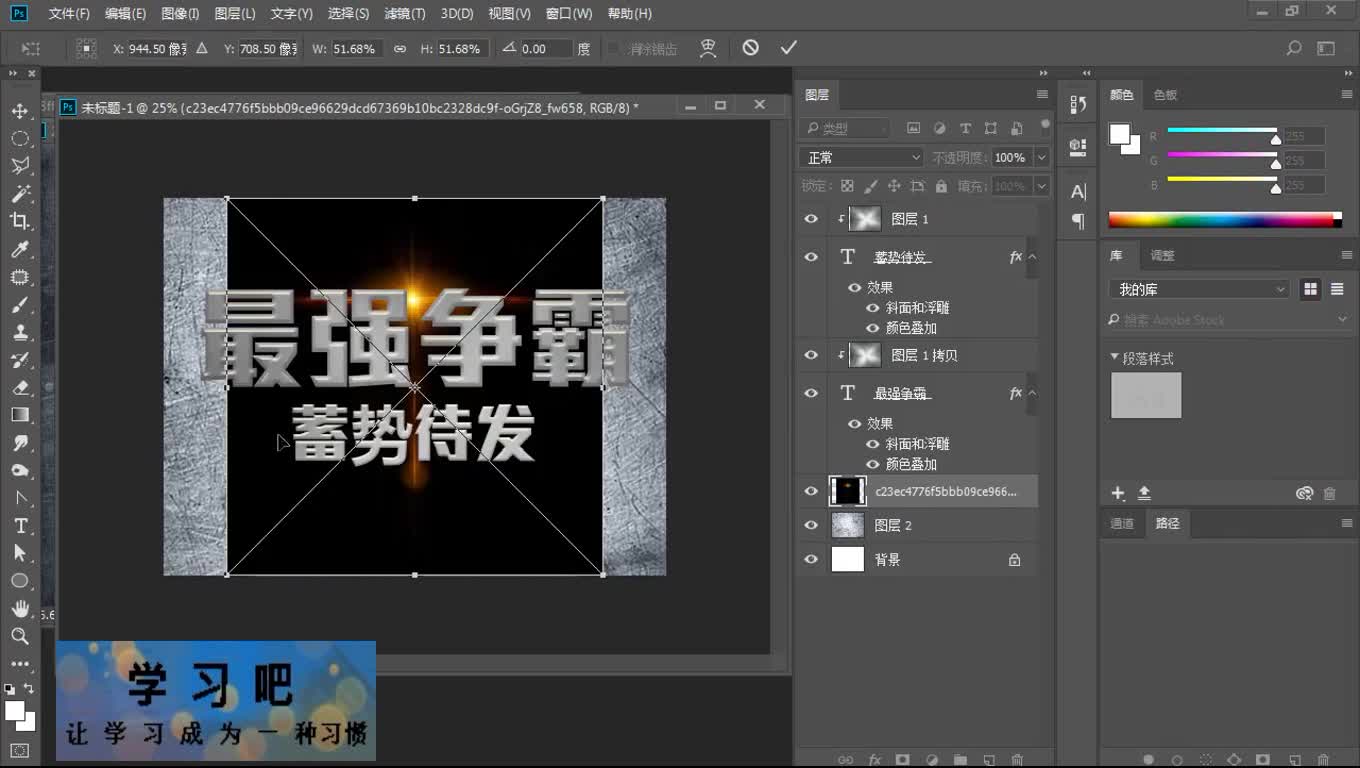1360x768 pixels.
Task: Select the Crop tool
Action: click(21, 222)
